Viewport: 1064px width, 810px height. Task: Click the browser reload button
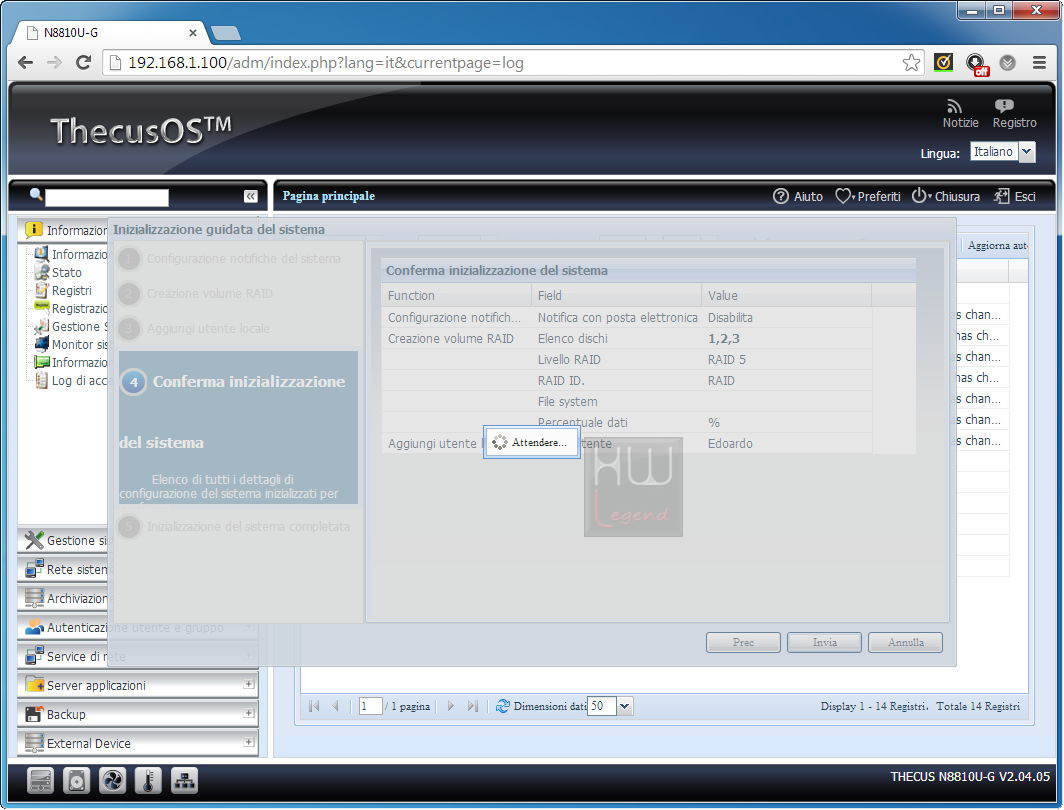click(83, 62)
